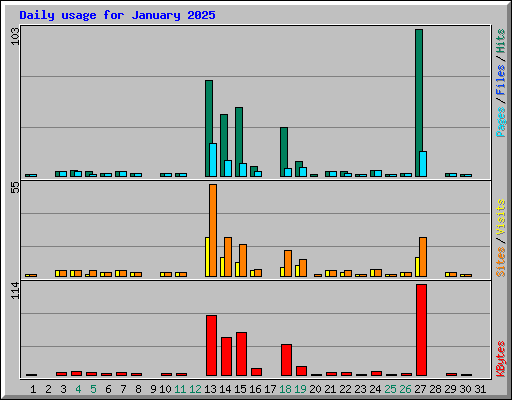The image size is (512, 400).
Task: Click the red 'KBytes' legend label
Action: coord(500,359)
